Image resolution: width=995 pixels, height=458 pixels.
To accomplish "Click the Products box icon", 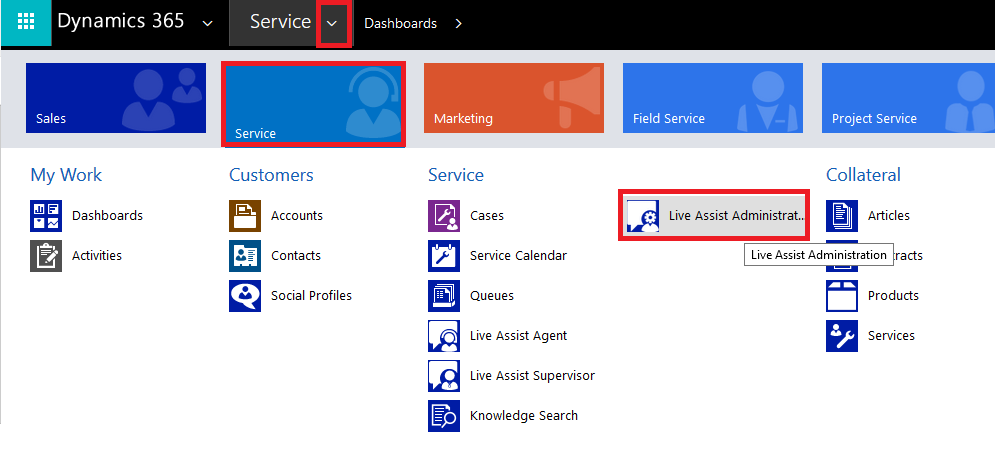I will pos(842,296).
